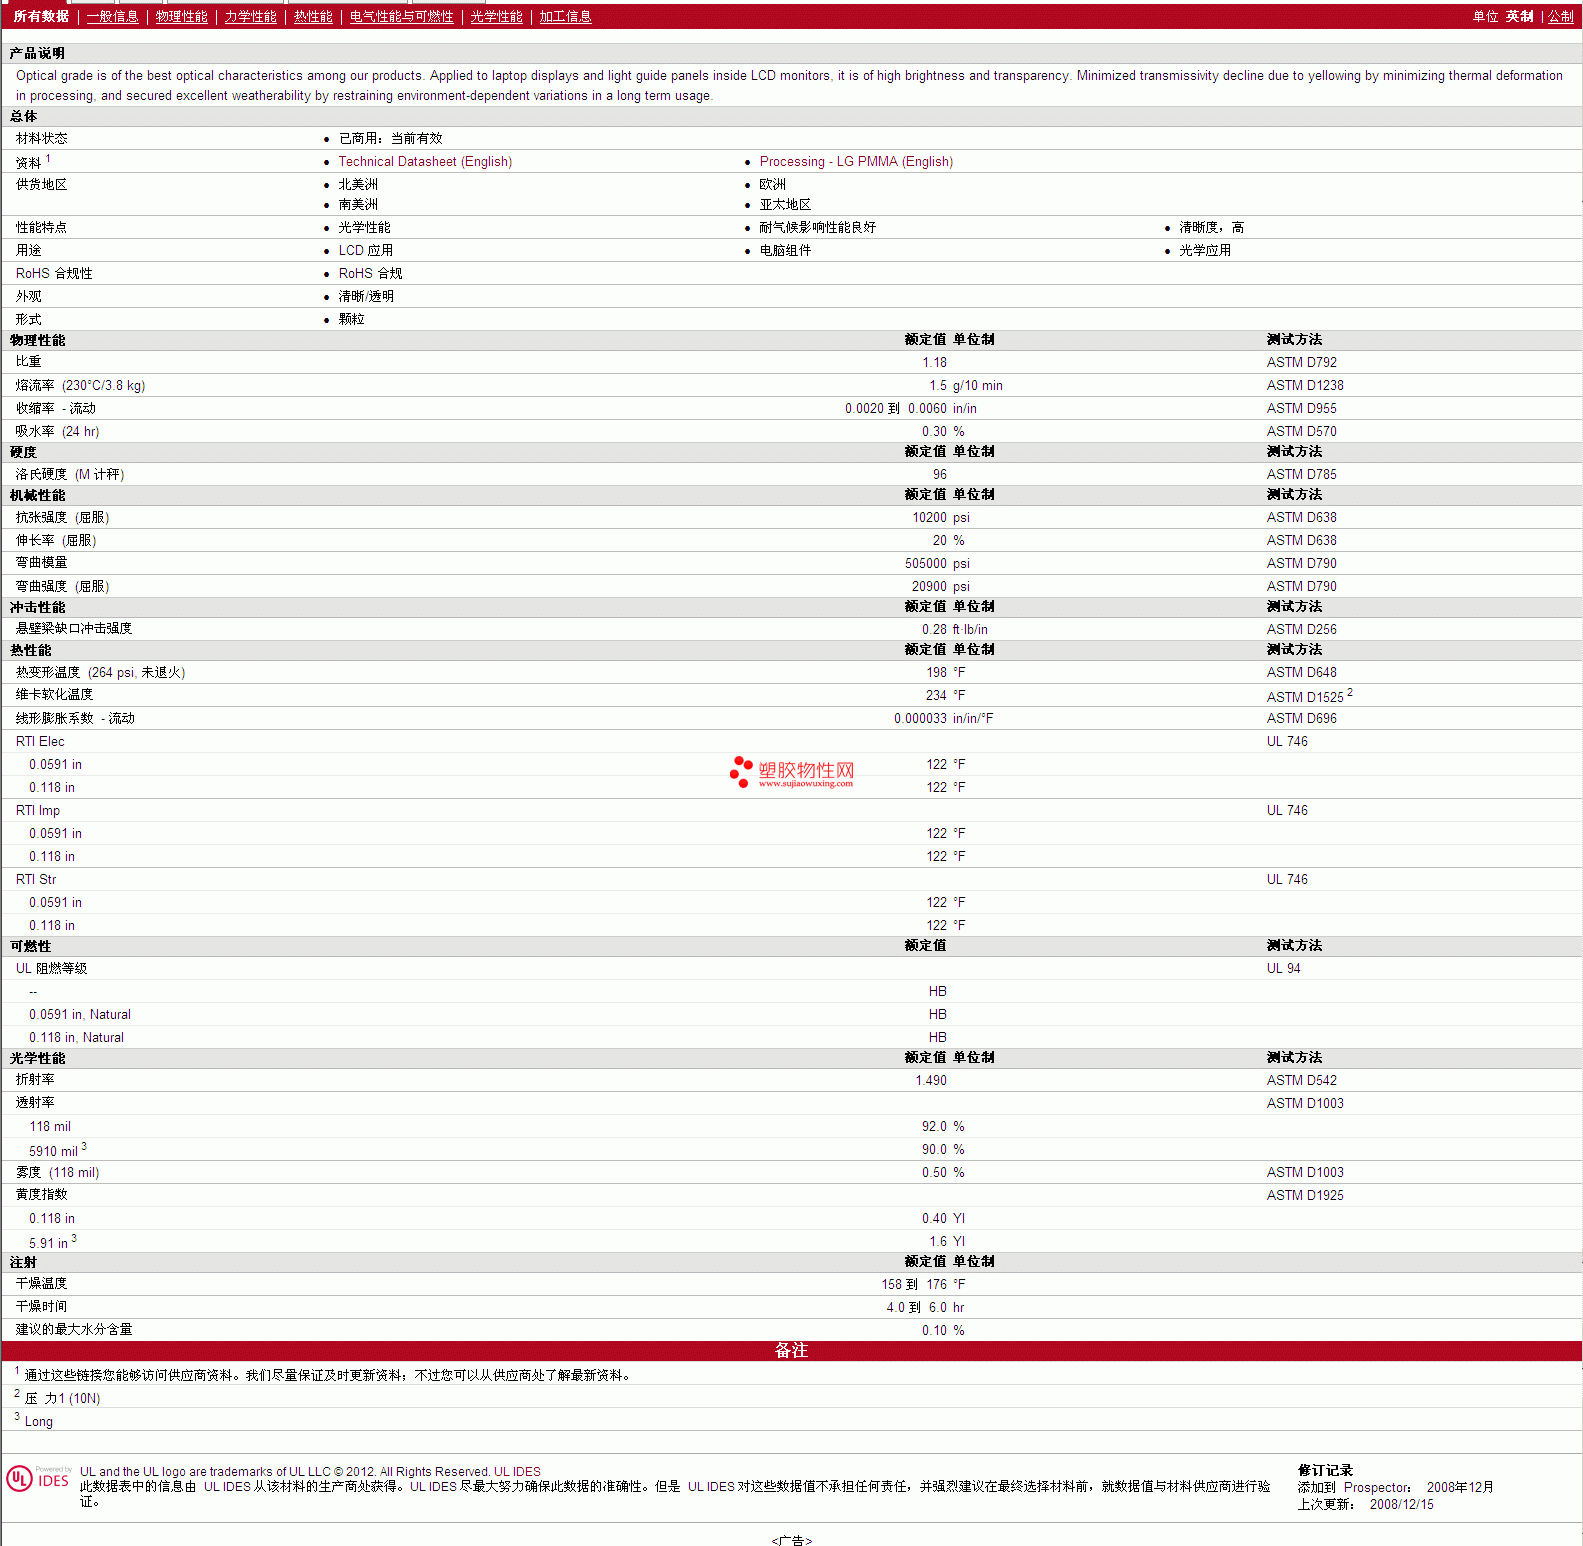Image resolution: width=1583 pixels, height=1546 pixels.
Task: Click the 备注 section header bar
Action: pyautogui.click(x=791, y=1351)
